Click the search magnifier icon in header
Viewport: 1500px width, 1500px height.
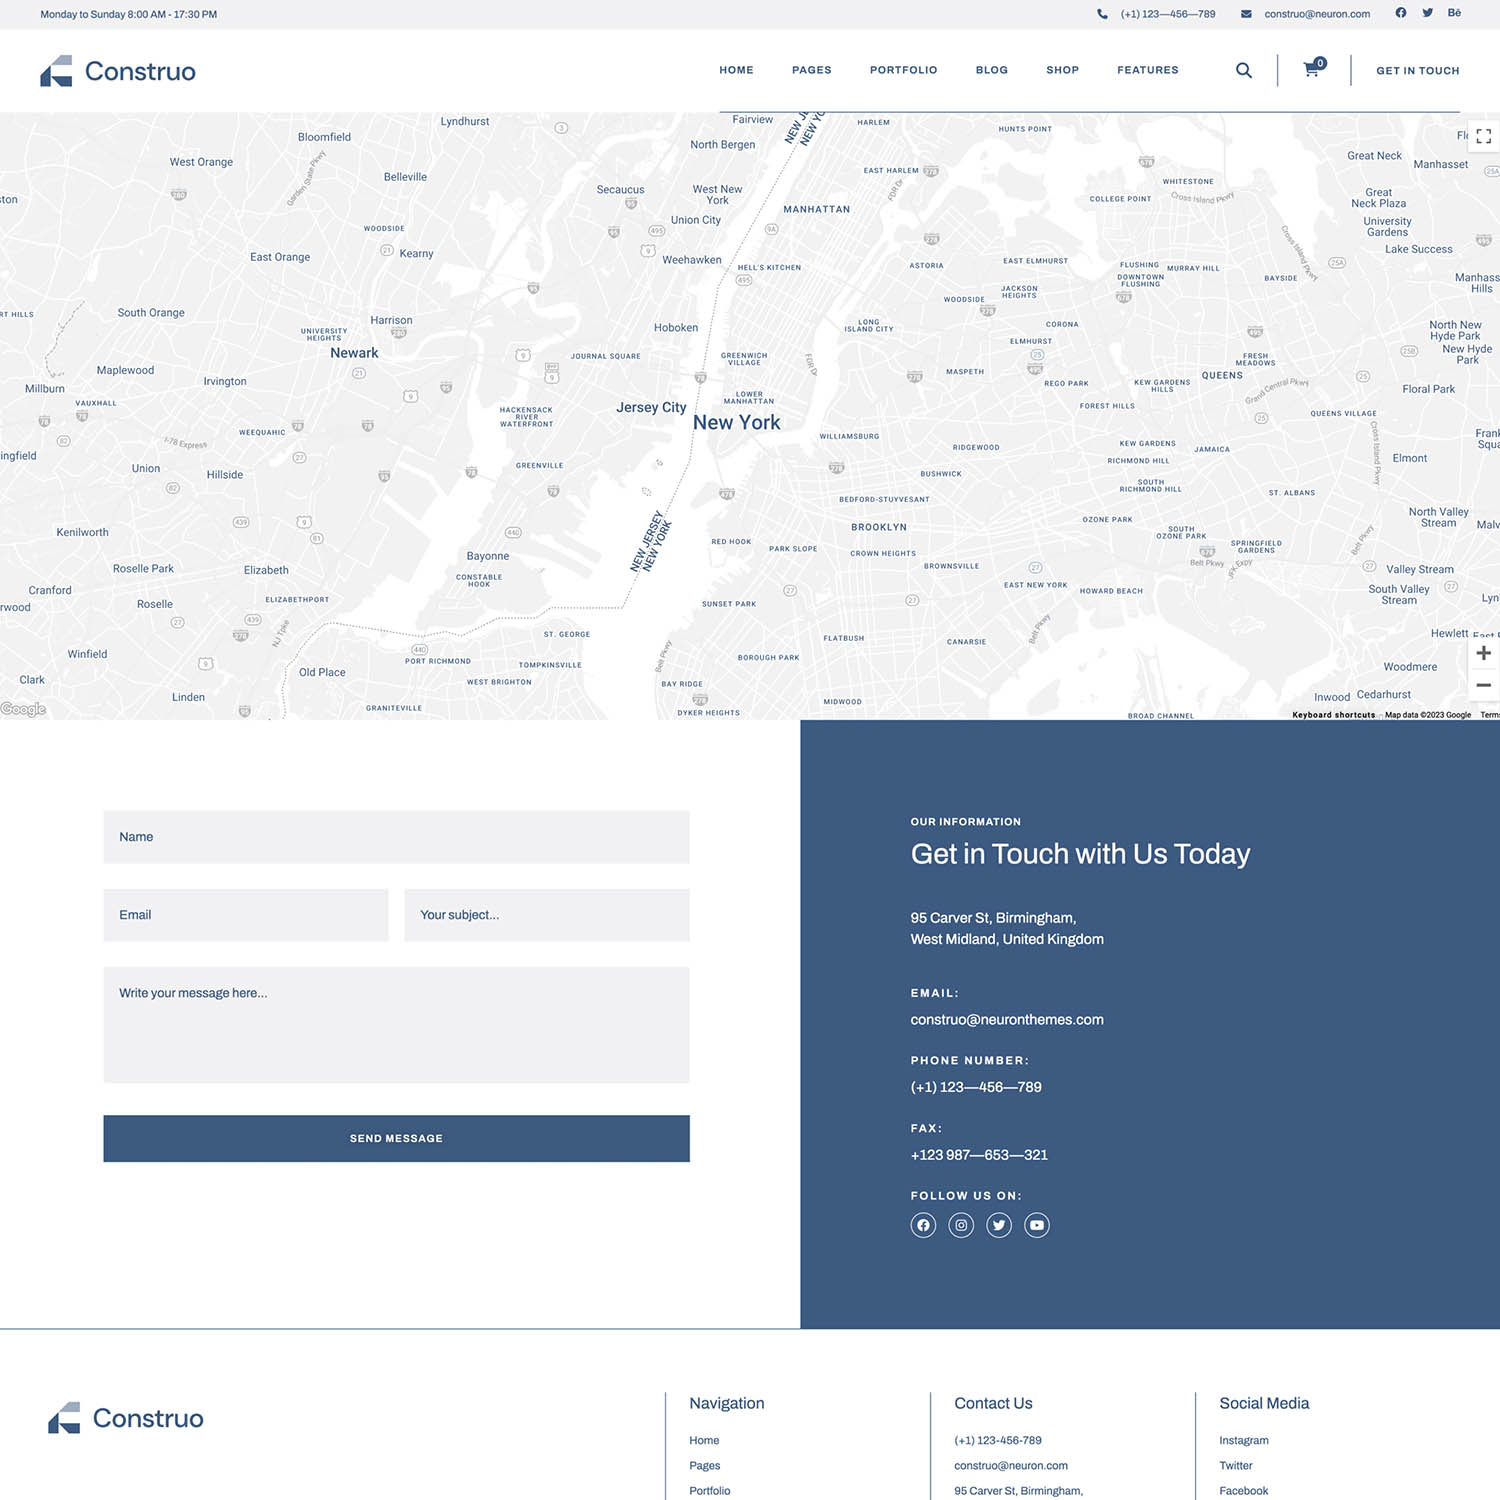coord(1243,70)
